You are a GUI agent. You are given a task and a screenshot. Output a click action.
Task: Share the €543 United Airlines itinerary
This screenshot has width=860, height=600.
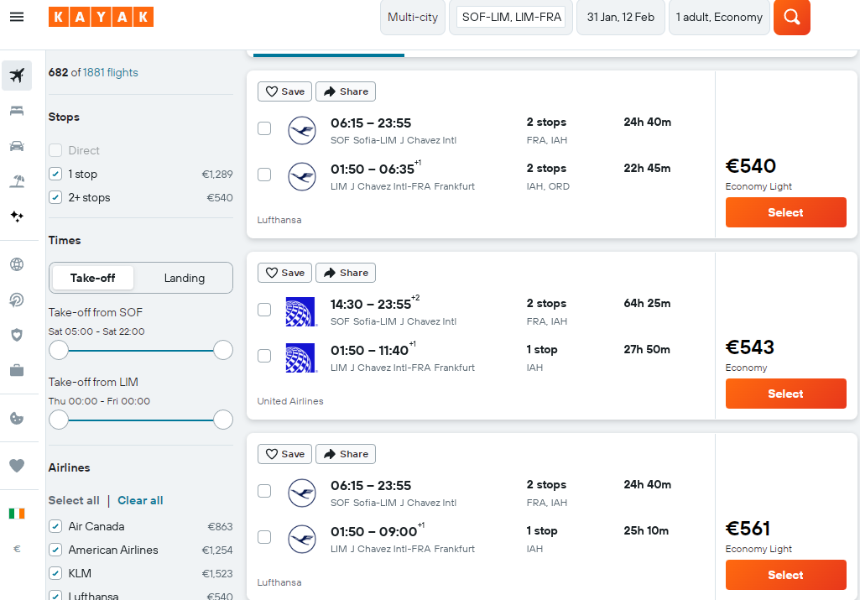[346, 273]
